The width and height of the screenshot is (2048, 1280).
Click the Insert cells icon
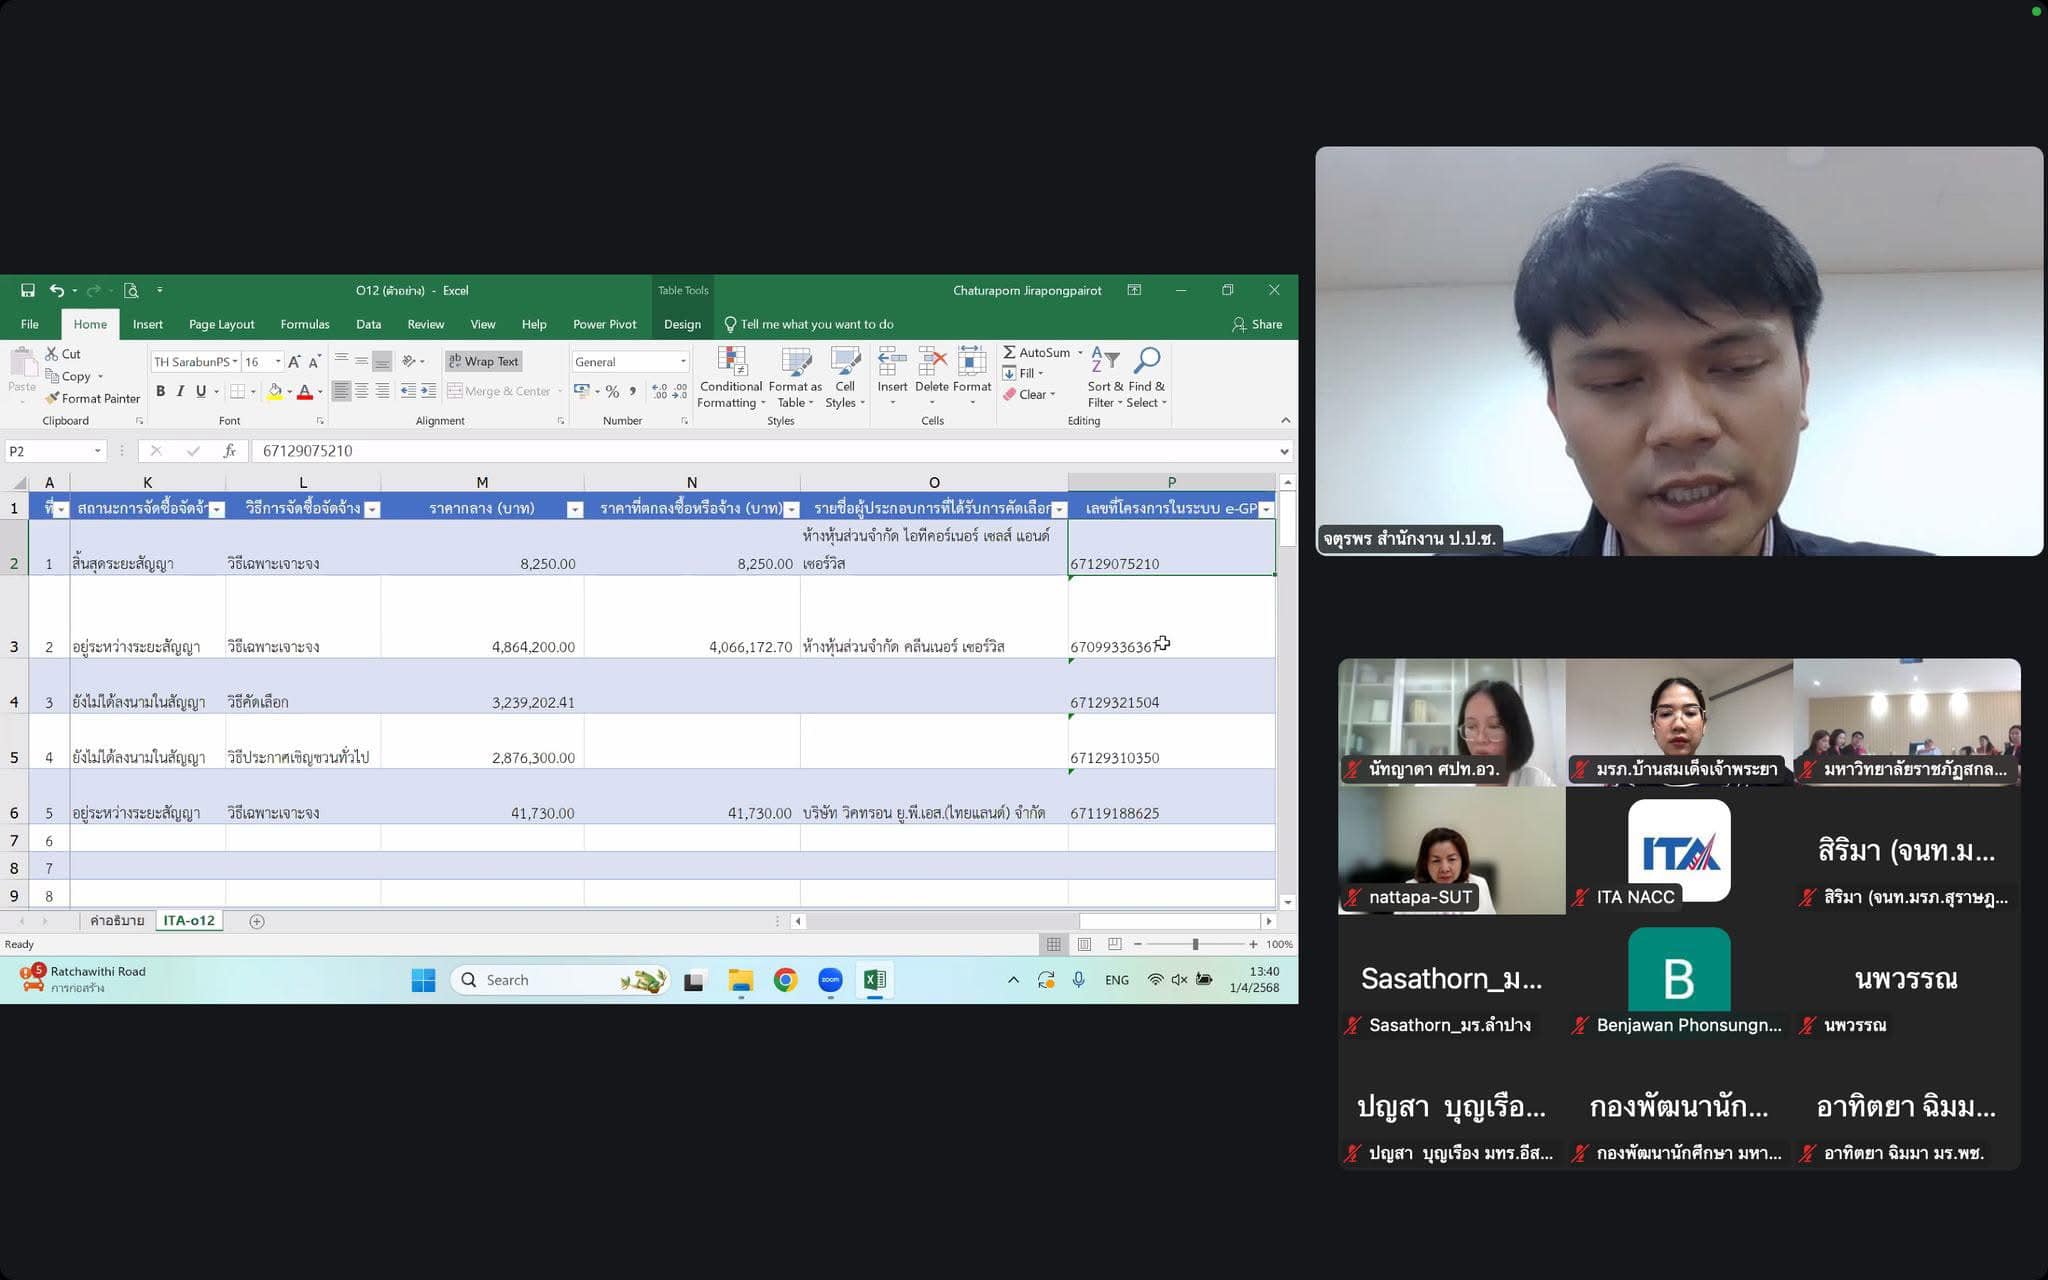892,361
